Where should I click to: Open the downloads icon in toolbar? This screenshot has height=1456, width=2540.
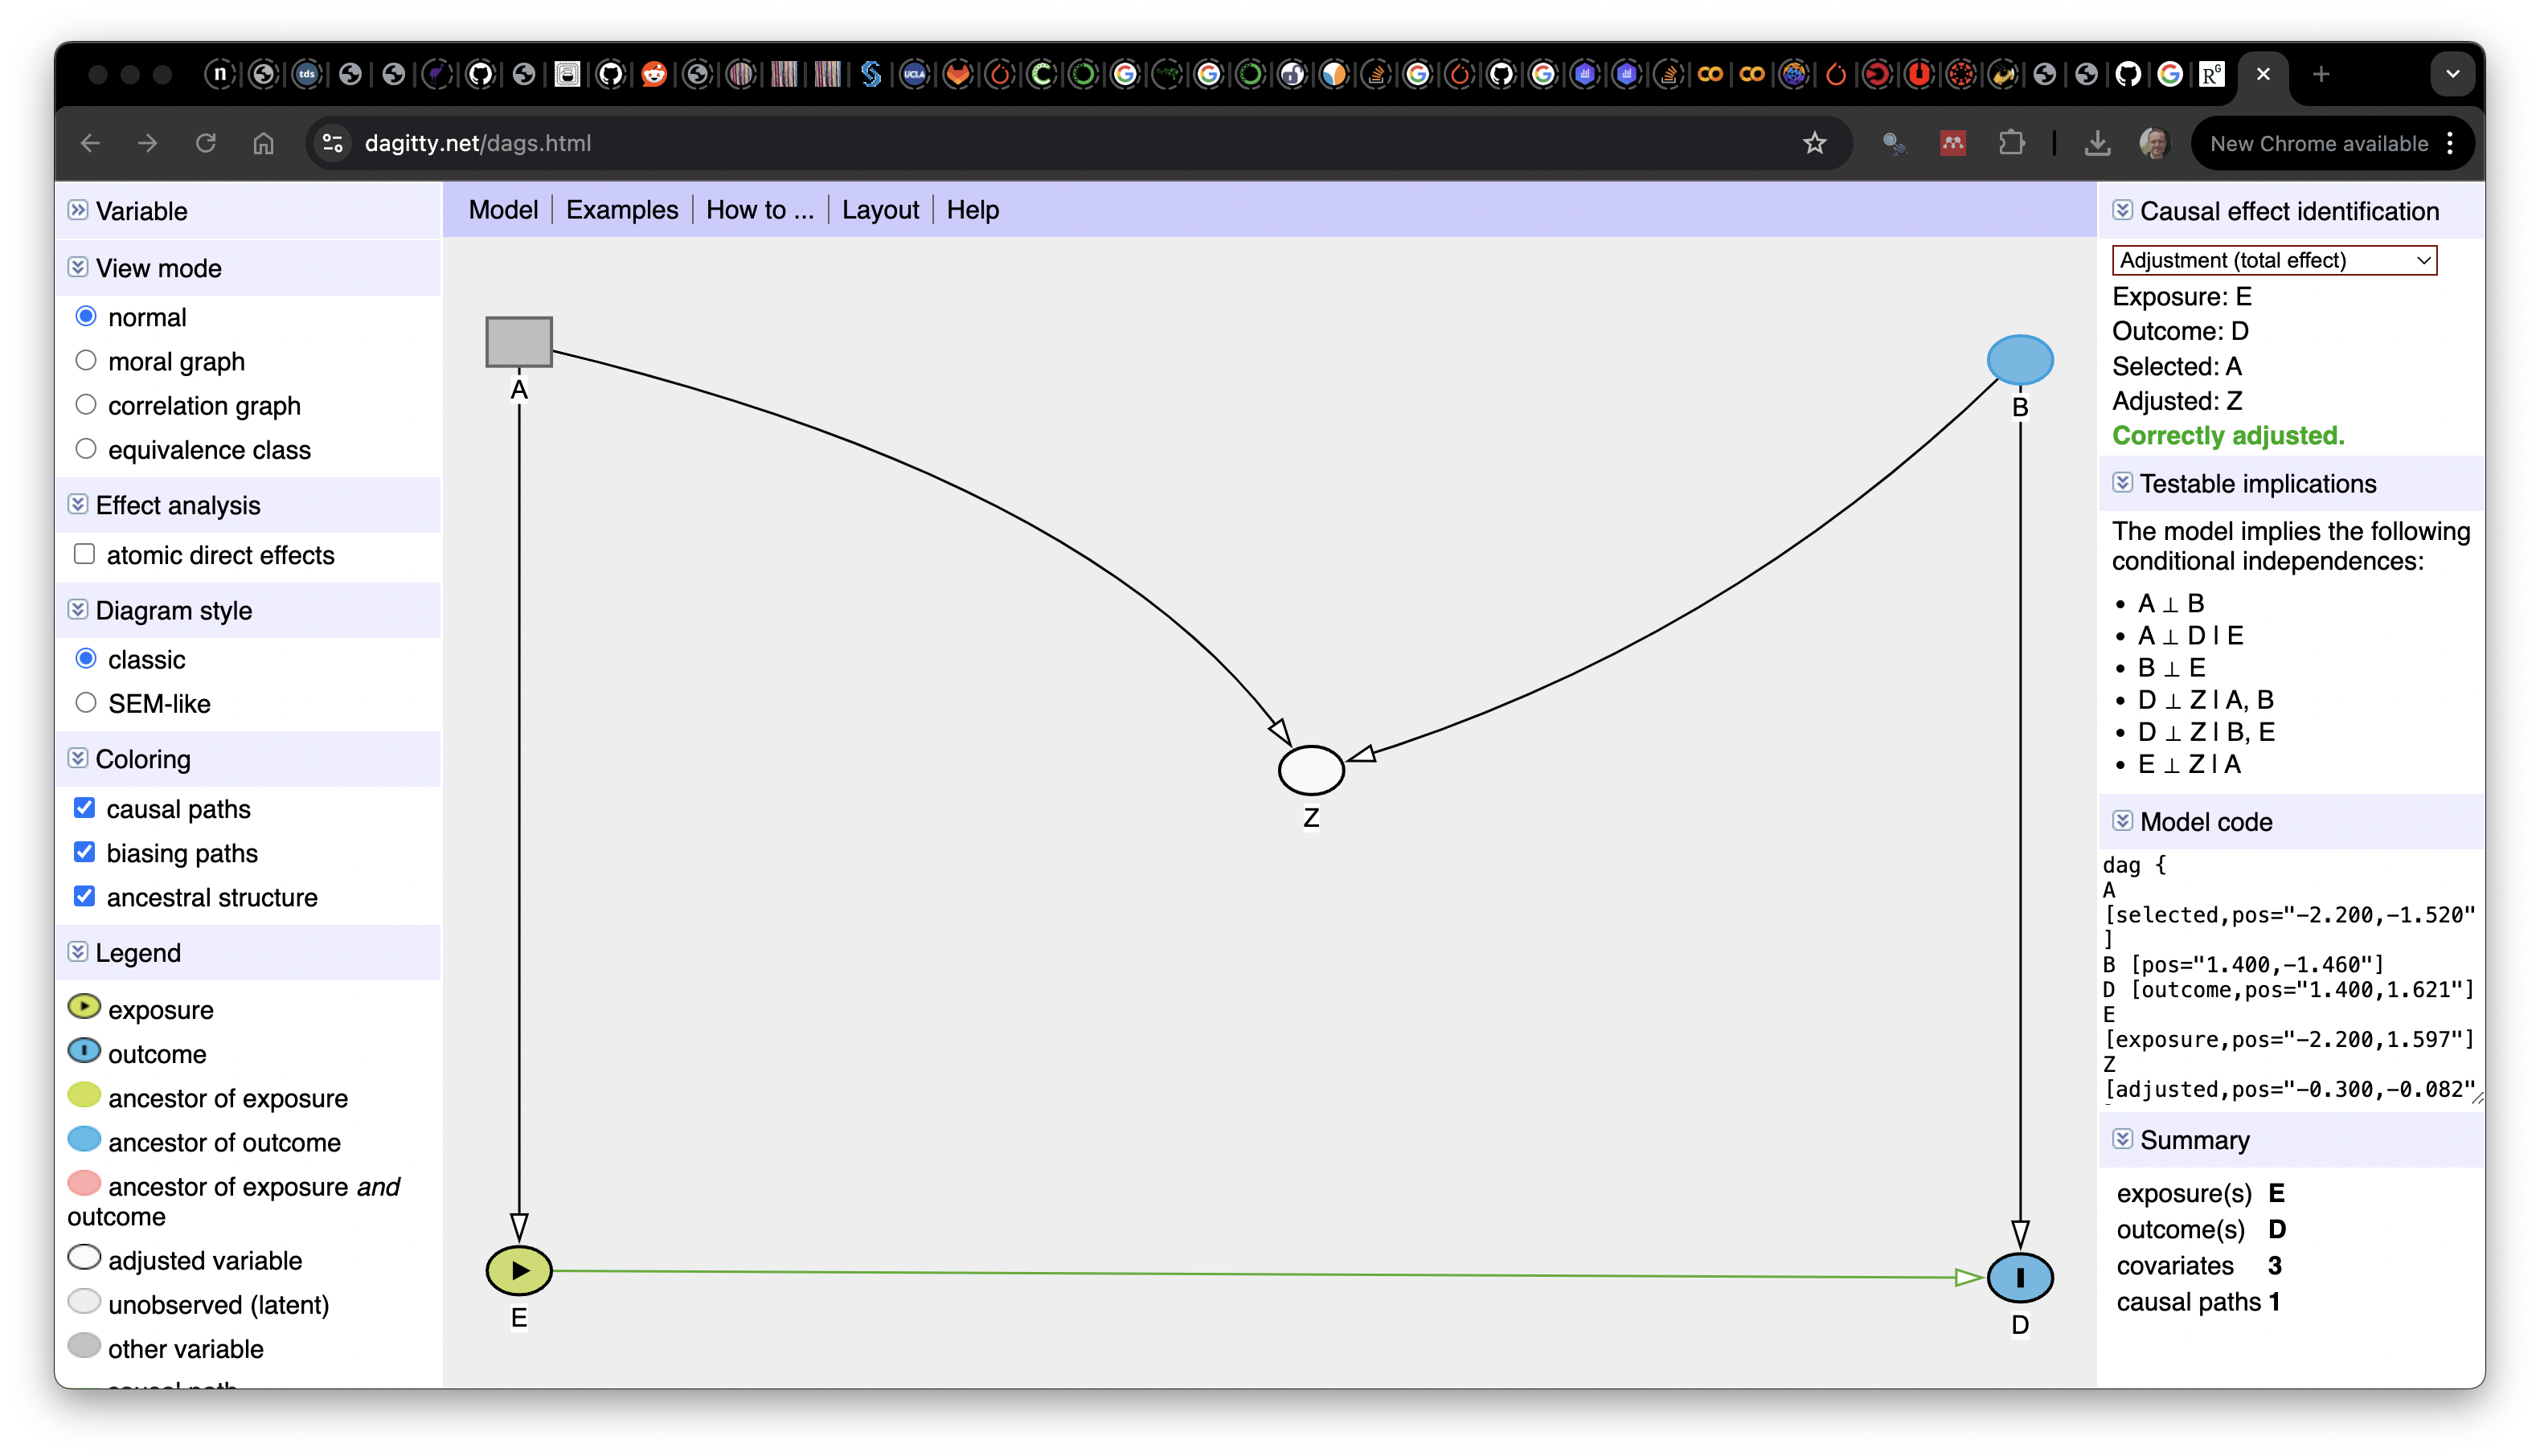2097,143
